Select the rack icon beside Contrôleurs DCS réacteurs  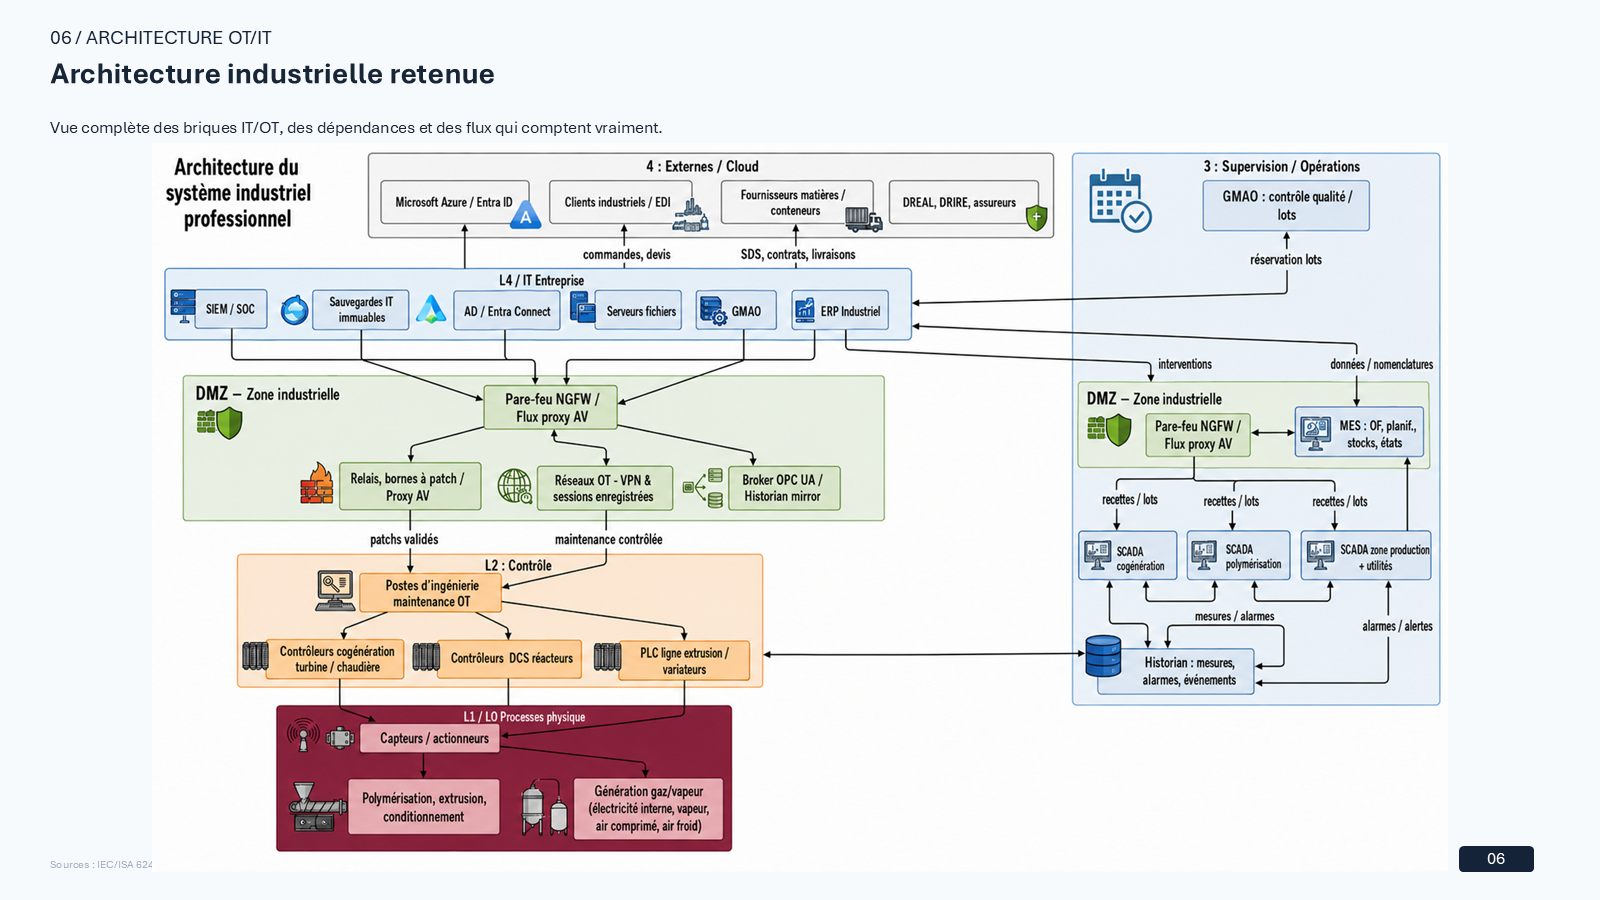[426, 657]
